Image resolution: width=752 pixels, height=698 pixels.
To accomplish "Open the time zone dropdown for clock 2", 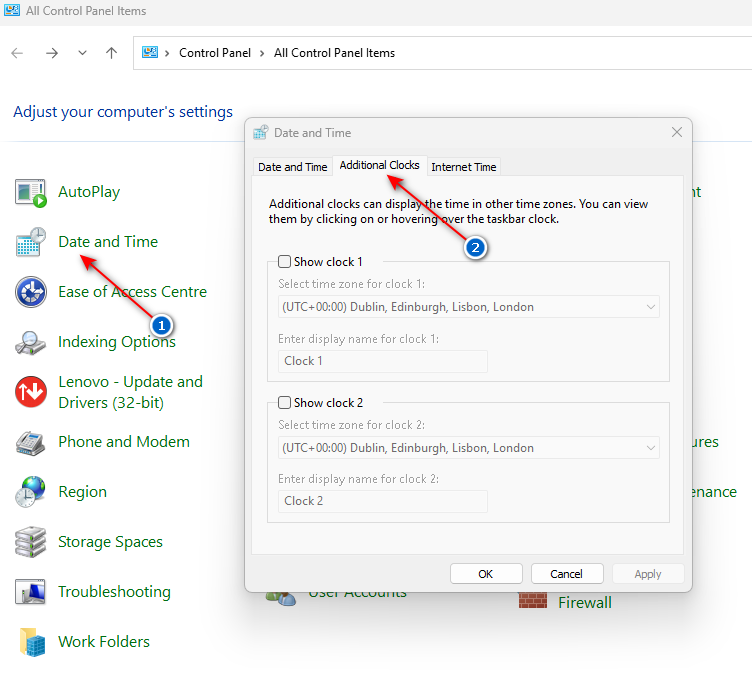I will point(469,448).
